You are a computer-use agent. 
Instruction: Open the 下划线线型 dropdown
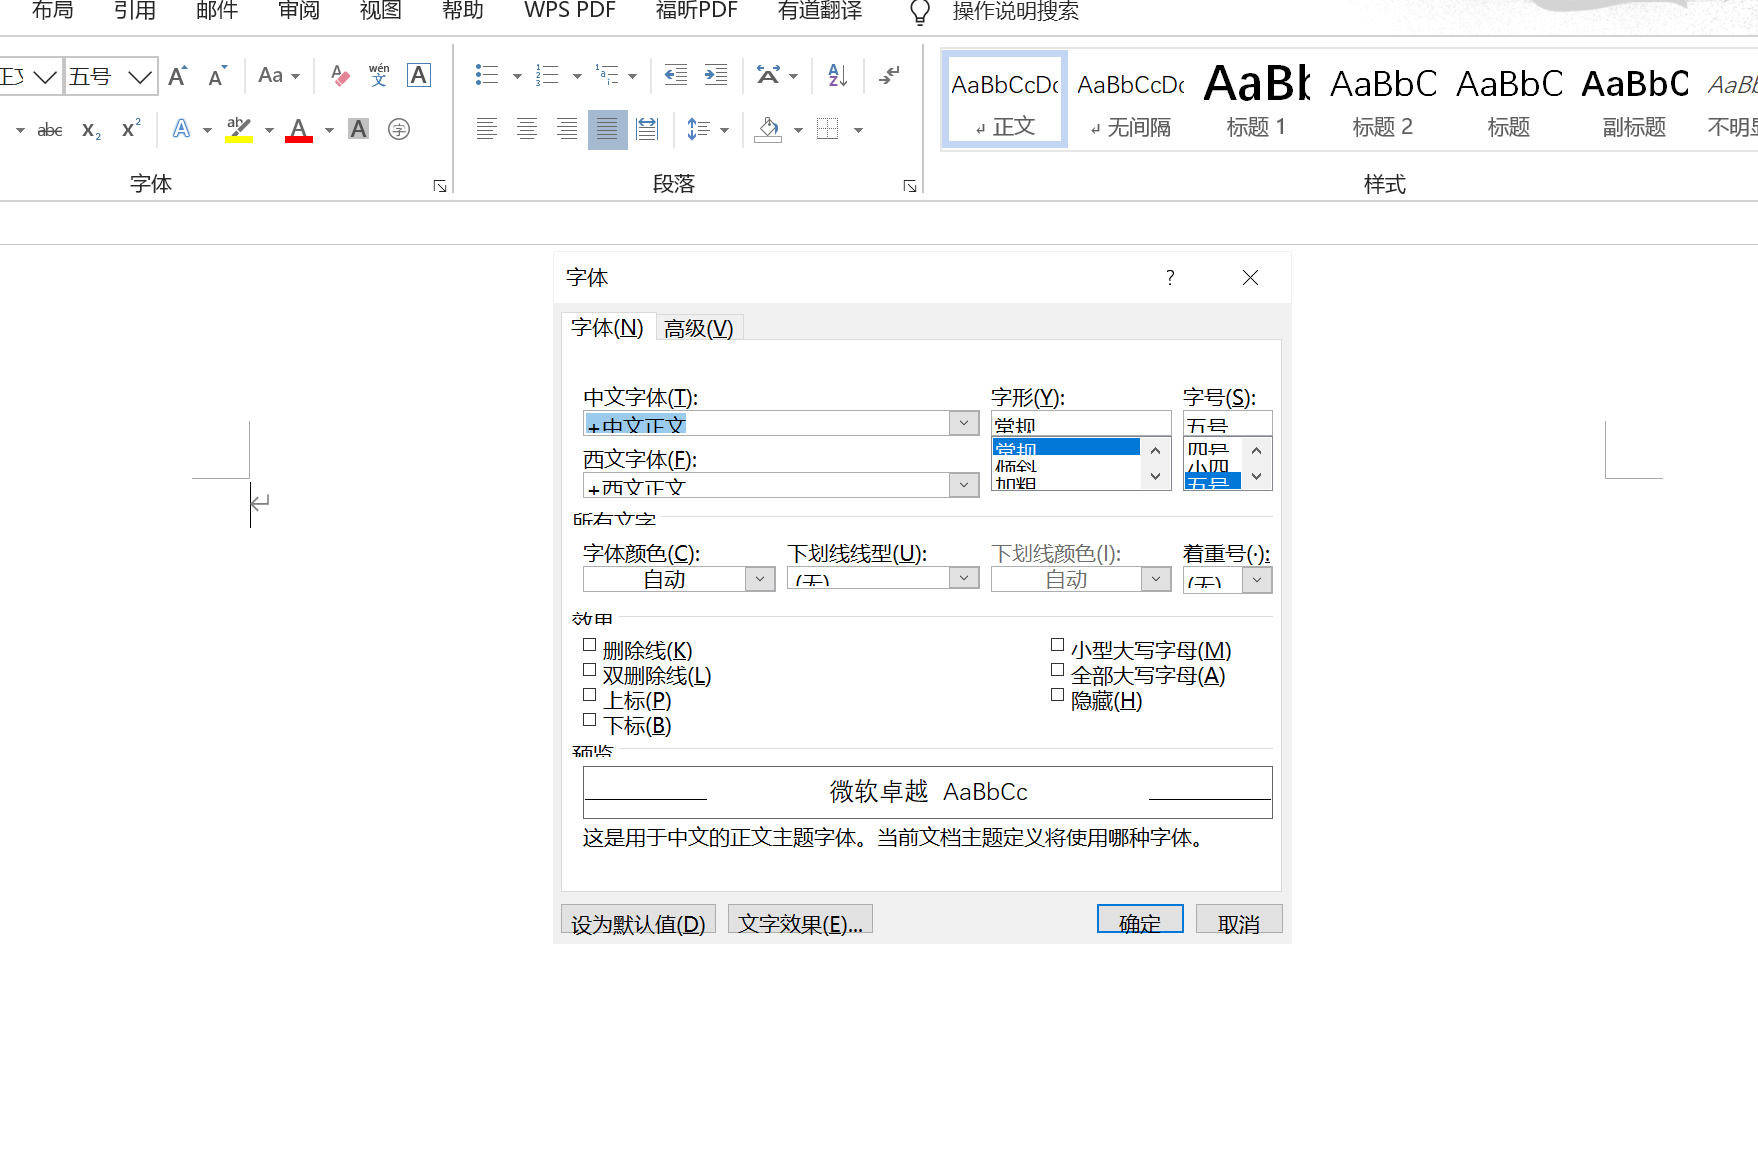963,578
